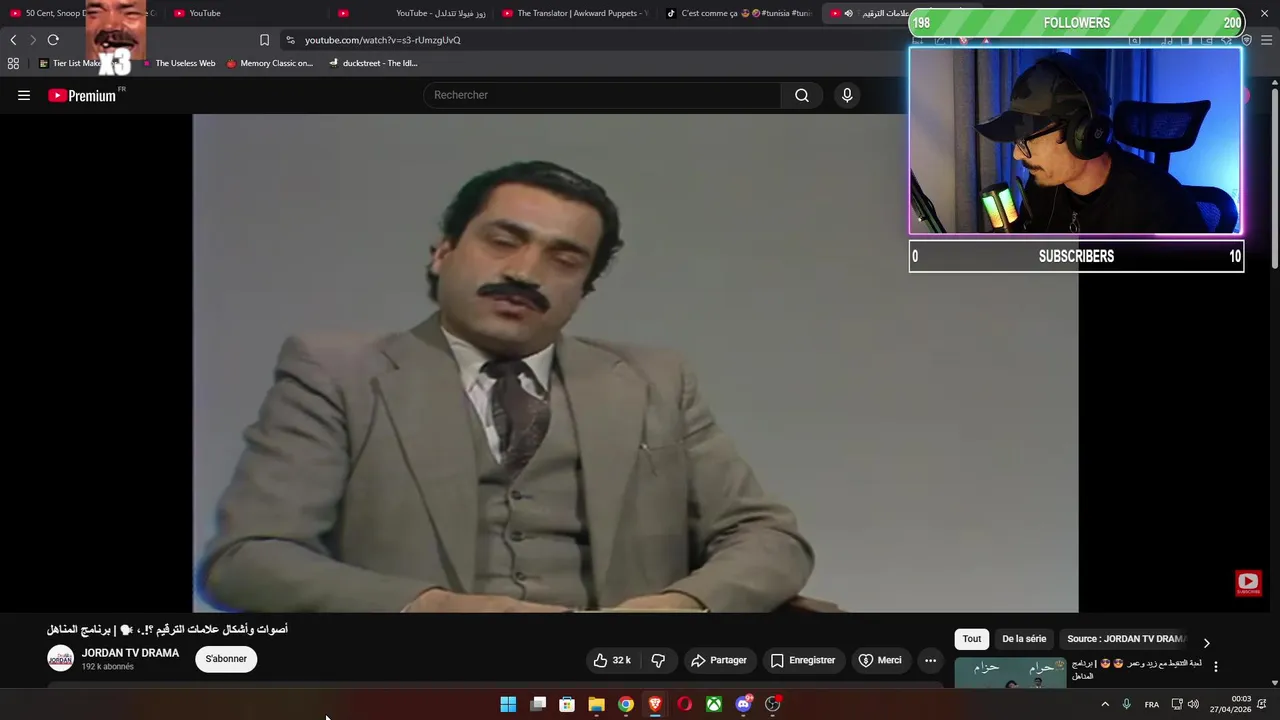Click the Enregistrer save button
The width and height of the screenshot is (1280, 720).
click(x=803, y=660)
